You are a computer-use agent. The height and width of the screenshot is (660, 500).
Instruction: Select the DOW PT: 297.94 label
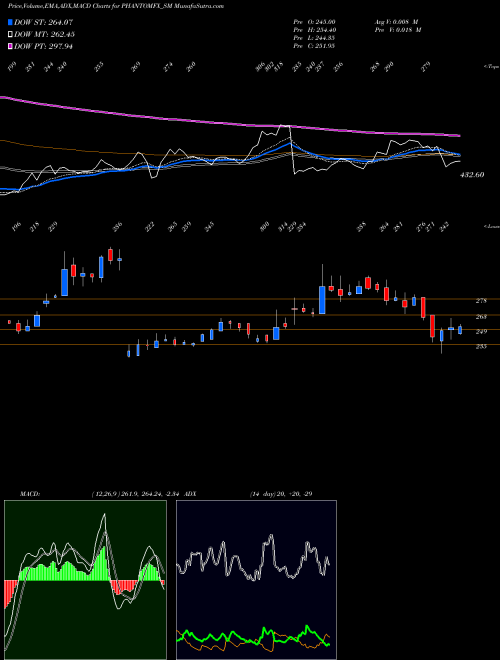pos(43,46)
